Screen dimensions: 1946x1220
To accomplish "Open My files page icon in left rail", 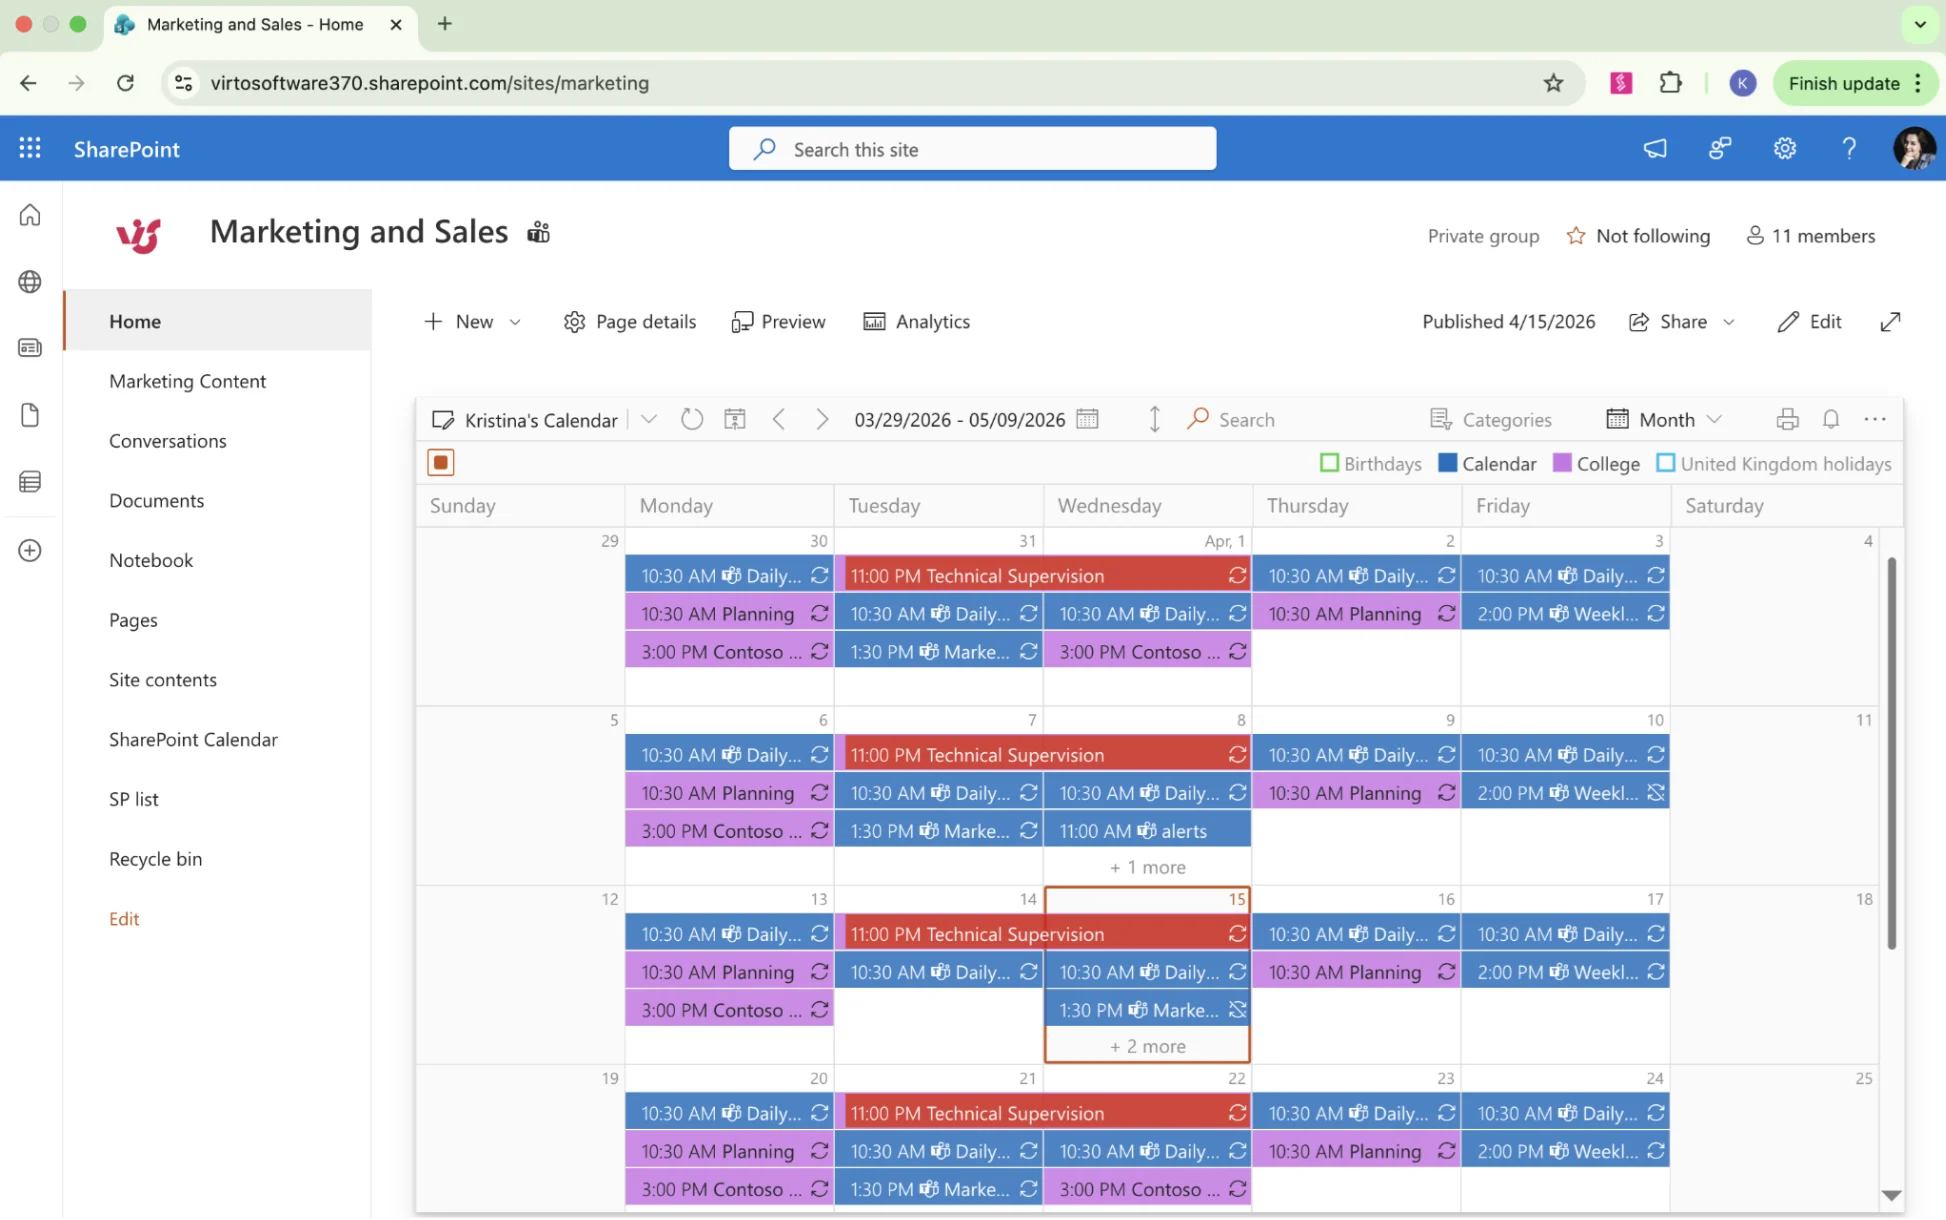I will tap(30, 415).
